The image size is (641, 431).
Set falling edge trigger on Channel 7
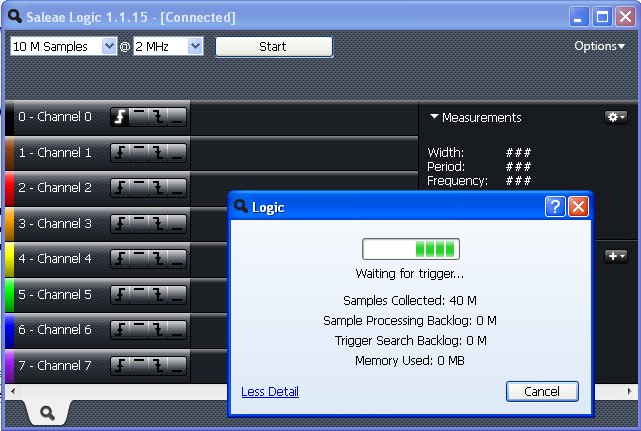click(x=158, y=366)
